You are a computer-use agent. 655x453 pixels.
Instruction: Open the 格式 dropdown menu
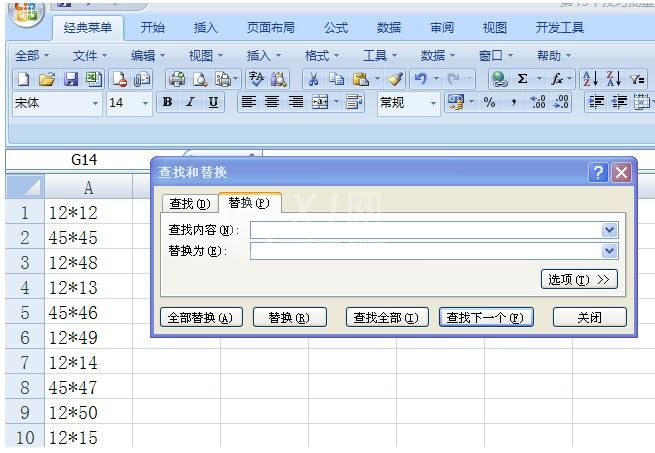[x=322, y=56]
